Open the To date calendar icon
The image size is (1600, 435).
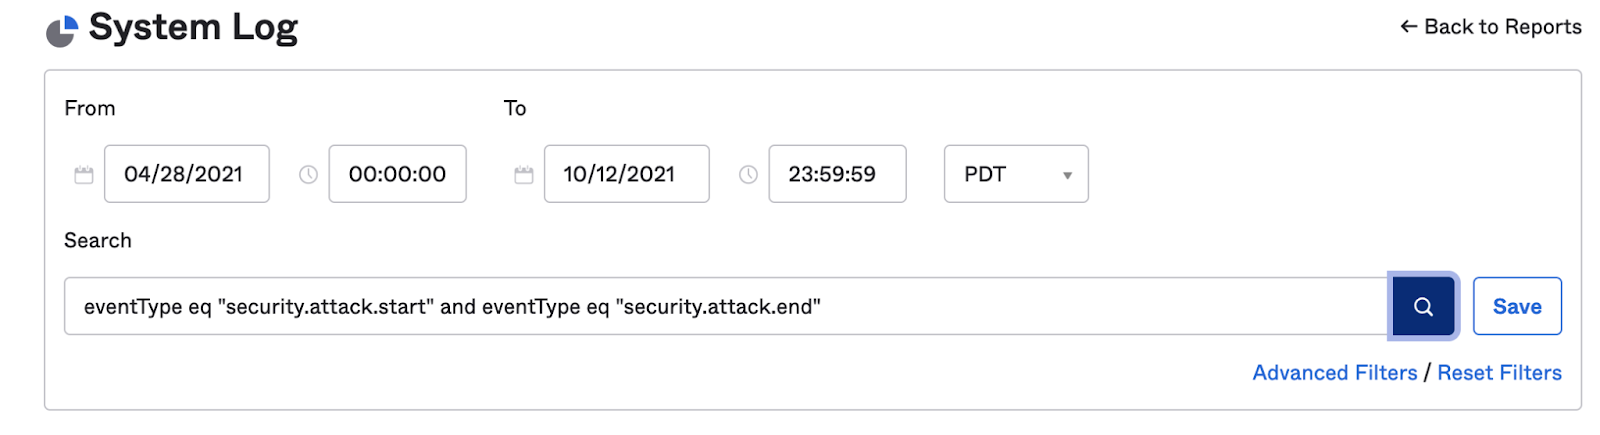tap(524, 175)
